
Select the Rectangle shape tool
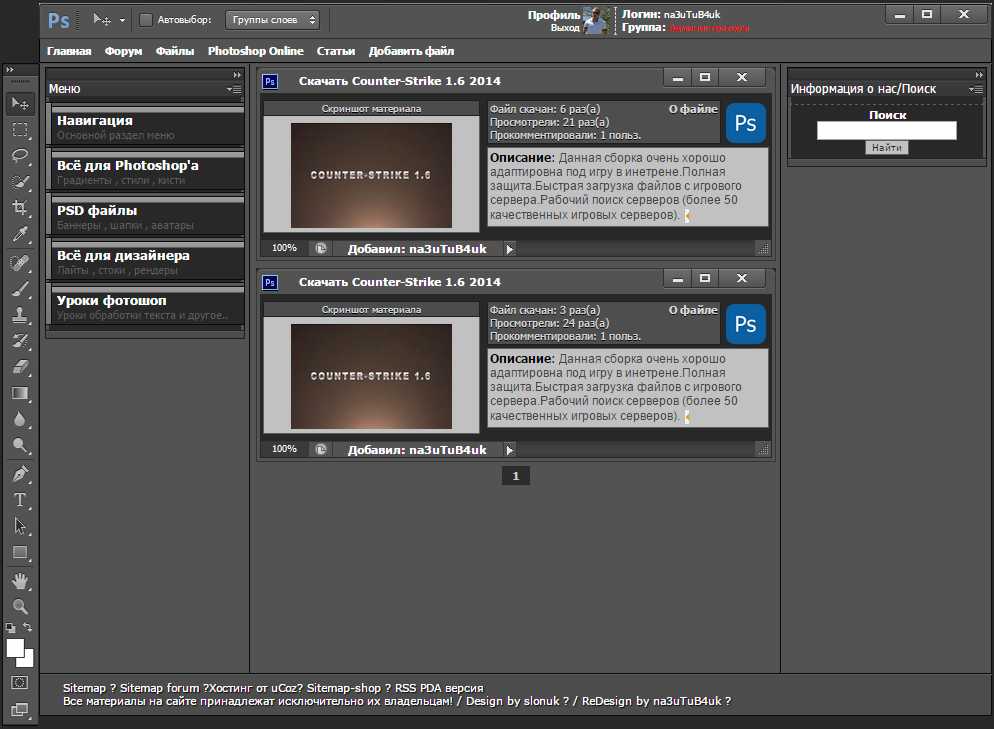20,552
